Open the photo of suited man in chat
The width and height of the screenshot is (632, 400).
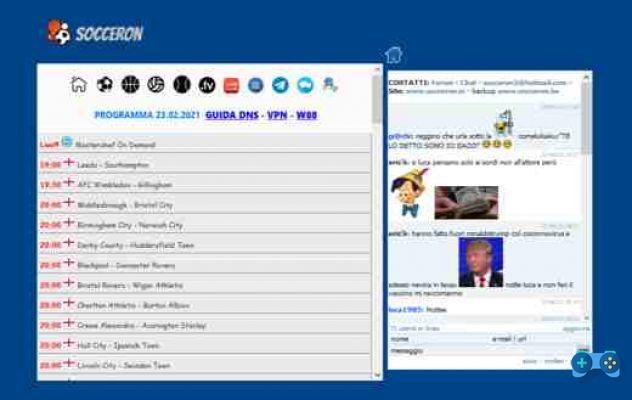click(x=481, y=262)
